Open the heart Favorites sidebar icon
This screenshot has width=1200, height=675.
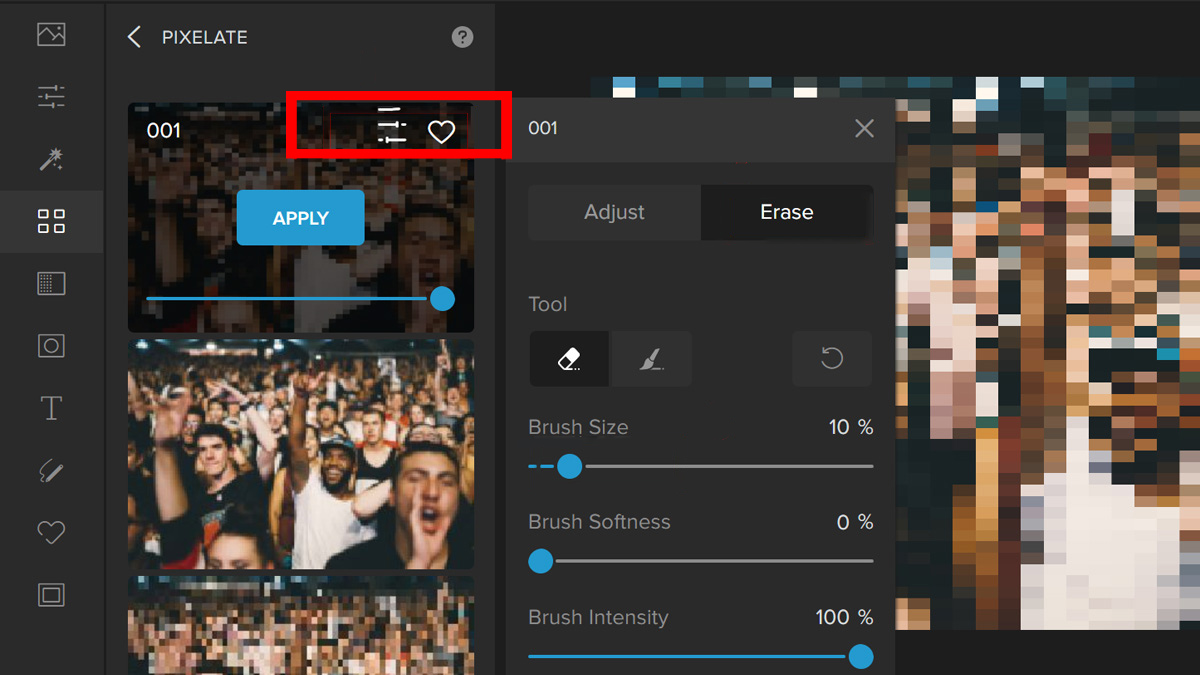coord(51,533)
